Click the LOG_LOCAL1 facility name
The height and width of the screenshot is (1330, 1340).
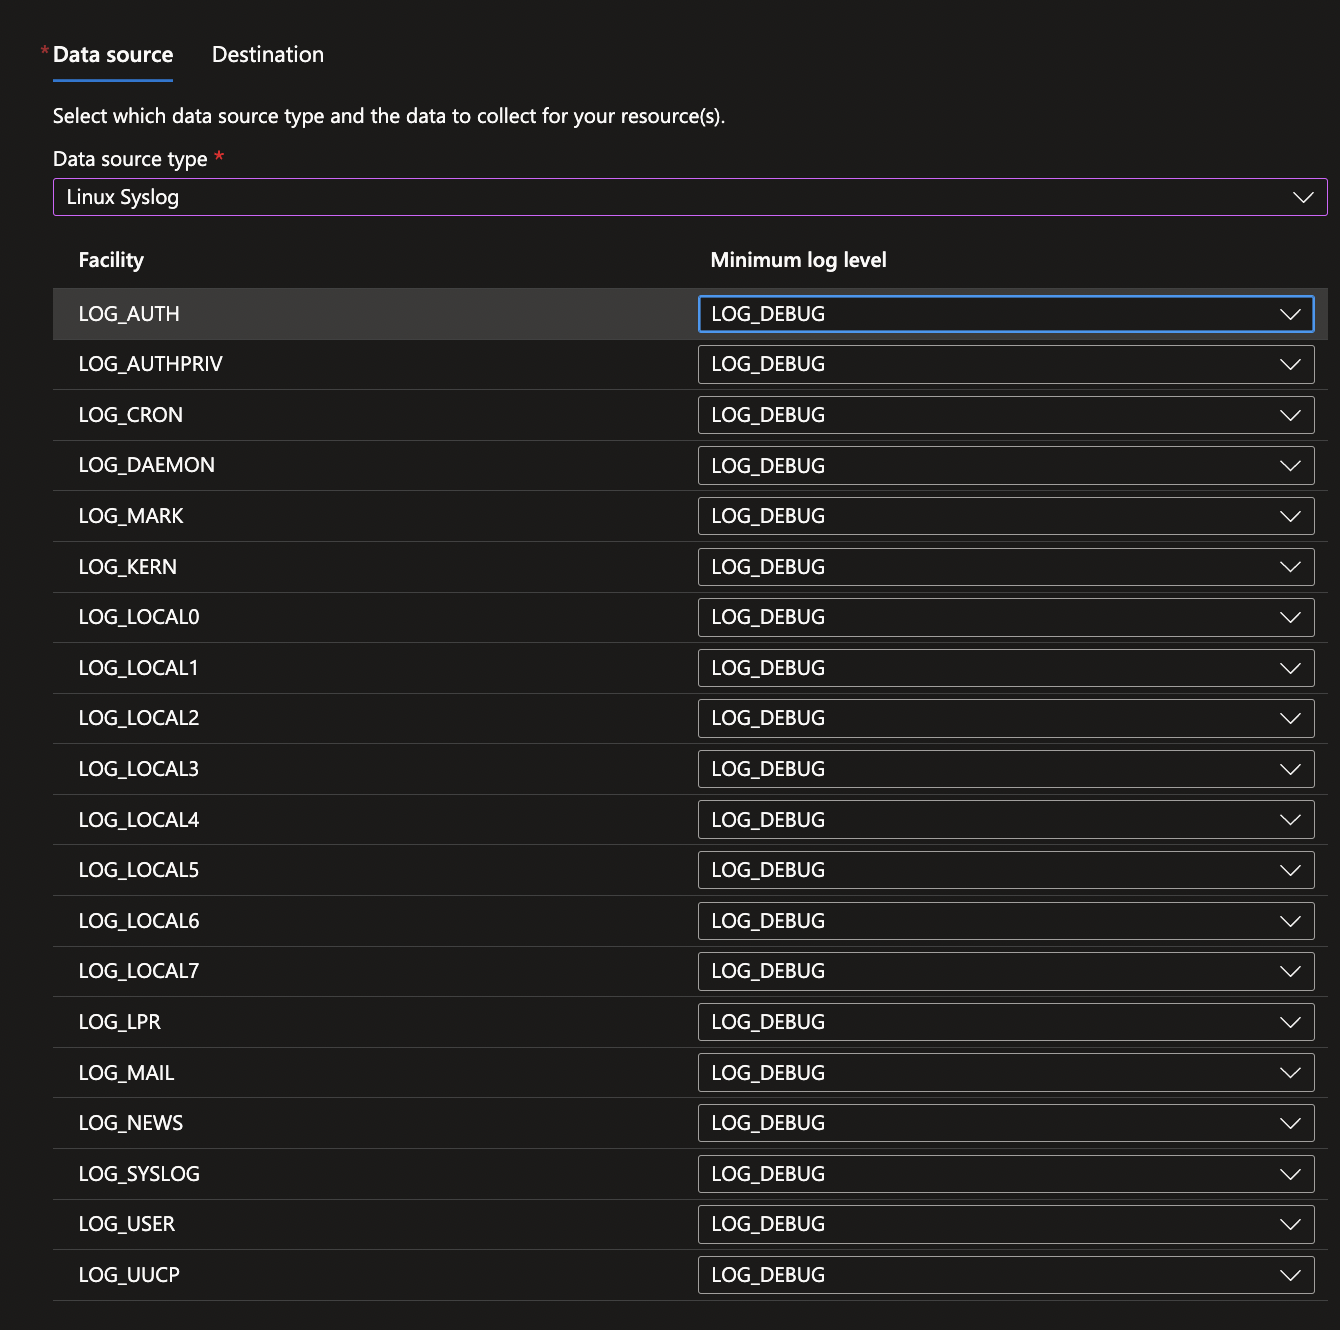[139, 668]
